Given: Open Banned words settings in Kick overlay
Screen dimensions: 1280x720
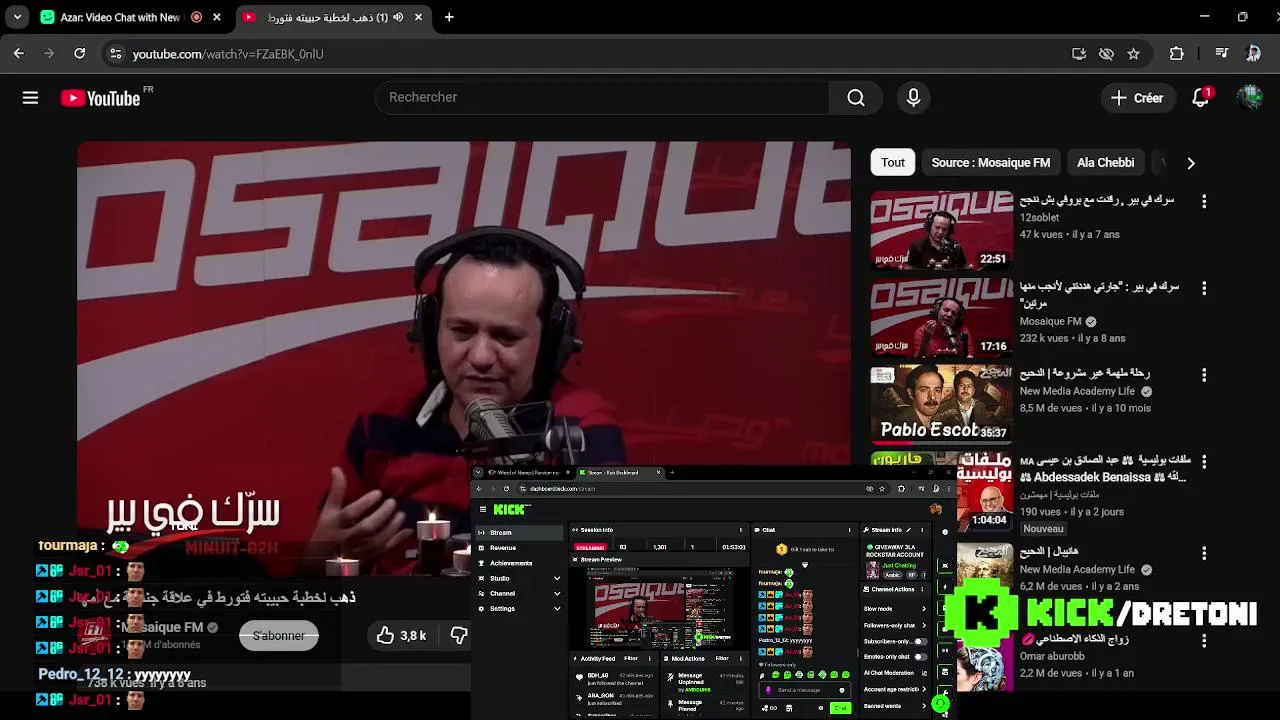Looking at the screenshot, I should click(894, 706).
